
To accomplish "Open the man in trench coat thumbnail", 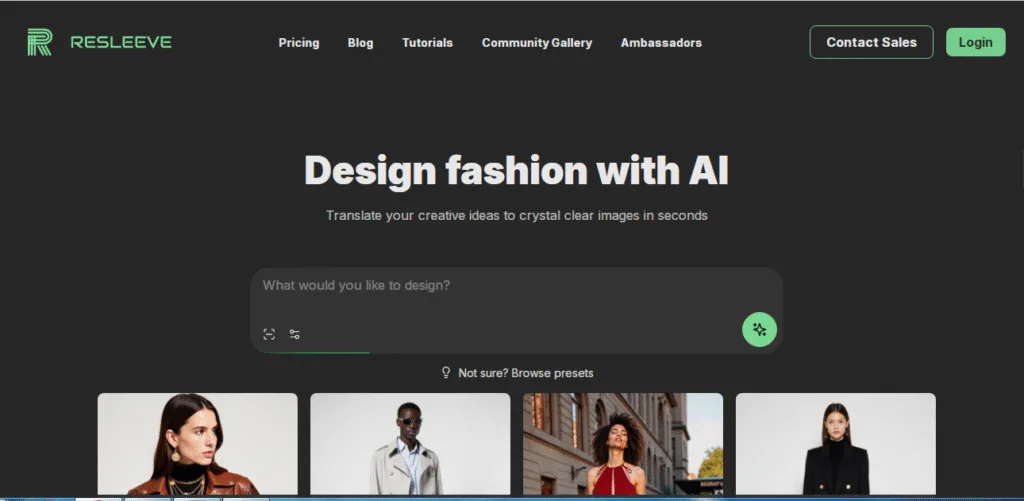I will click(410, 444).
